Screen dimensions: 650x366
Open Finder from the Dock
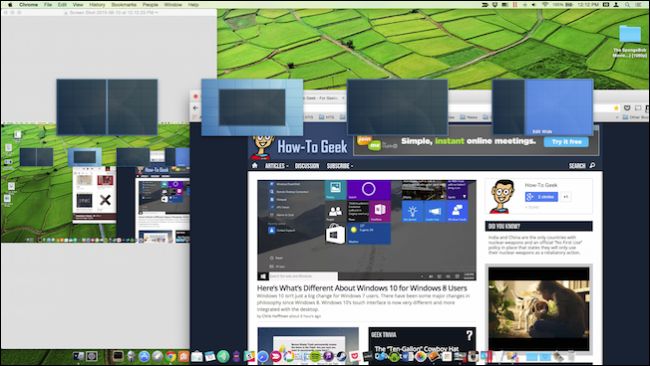coord(78,356)
